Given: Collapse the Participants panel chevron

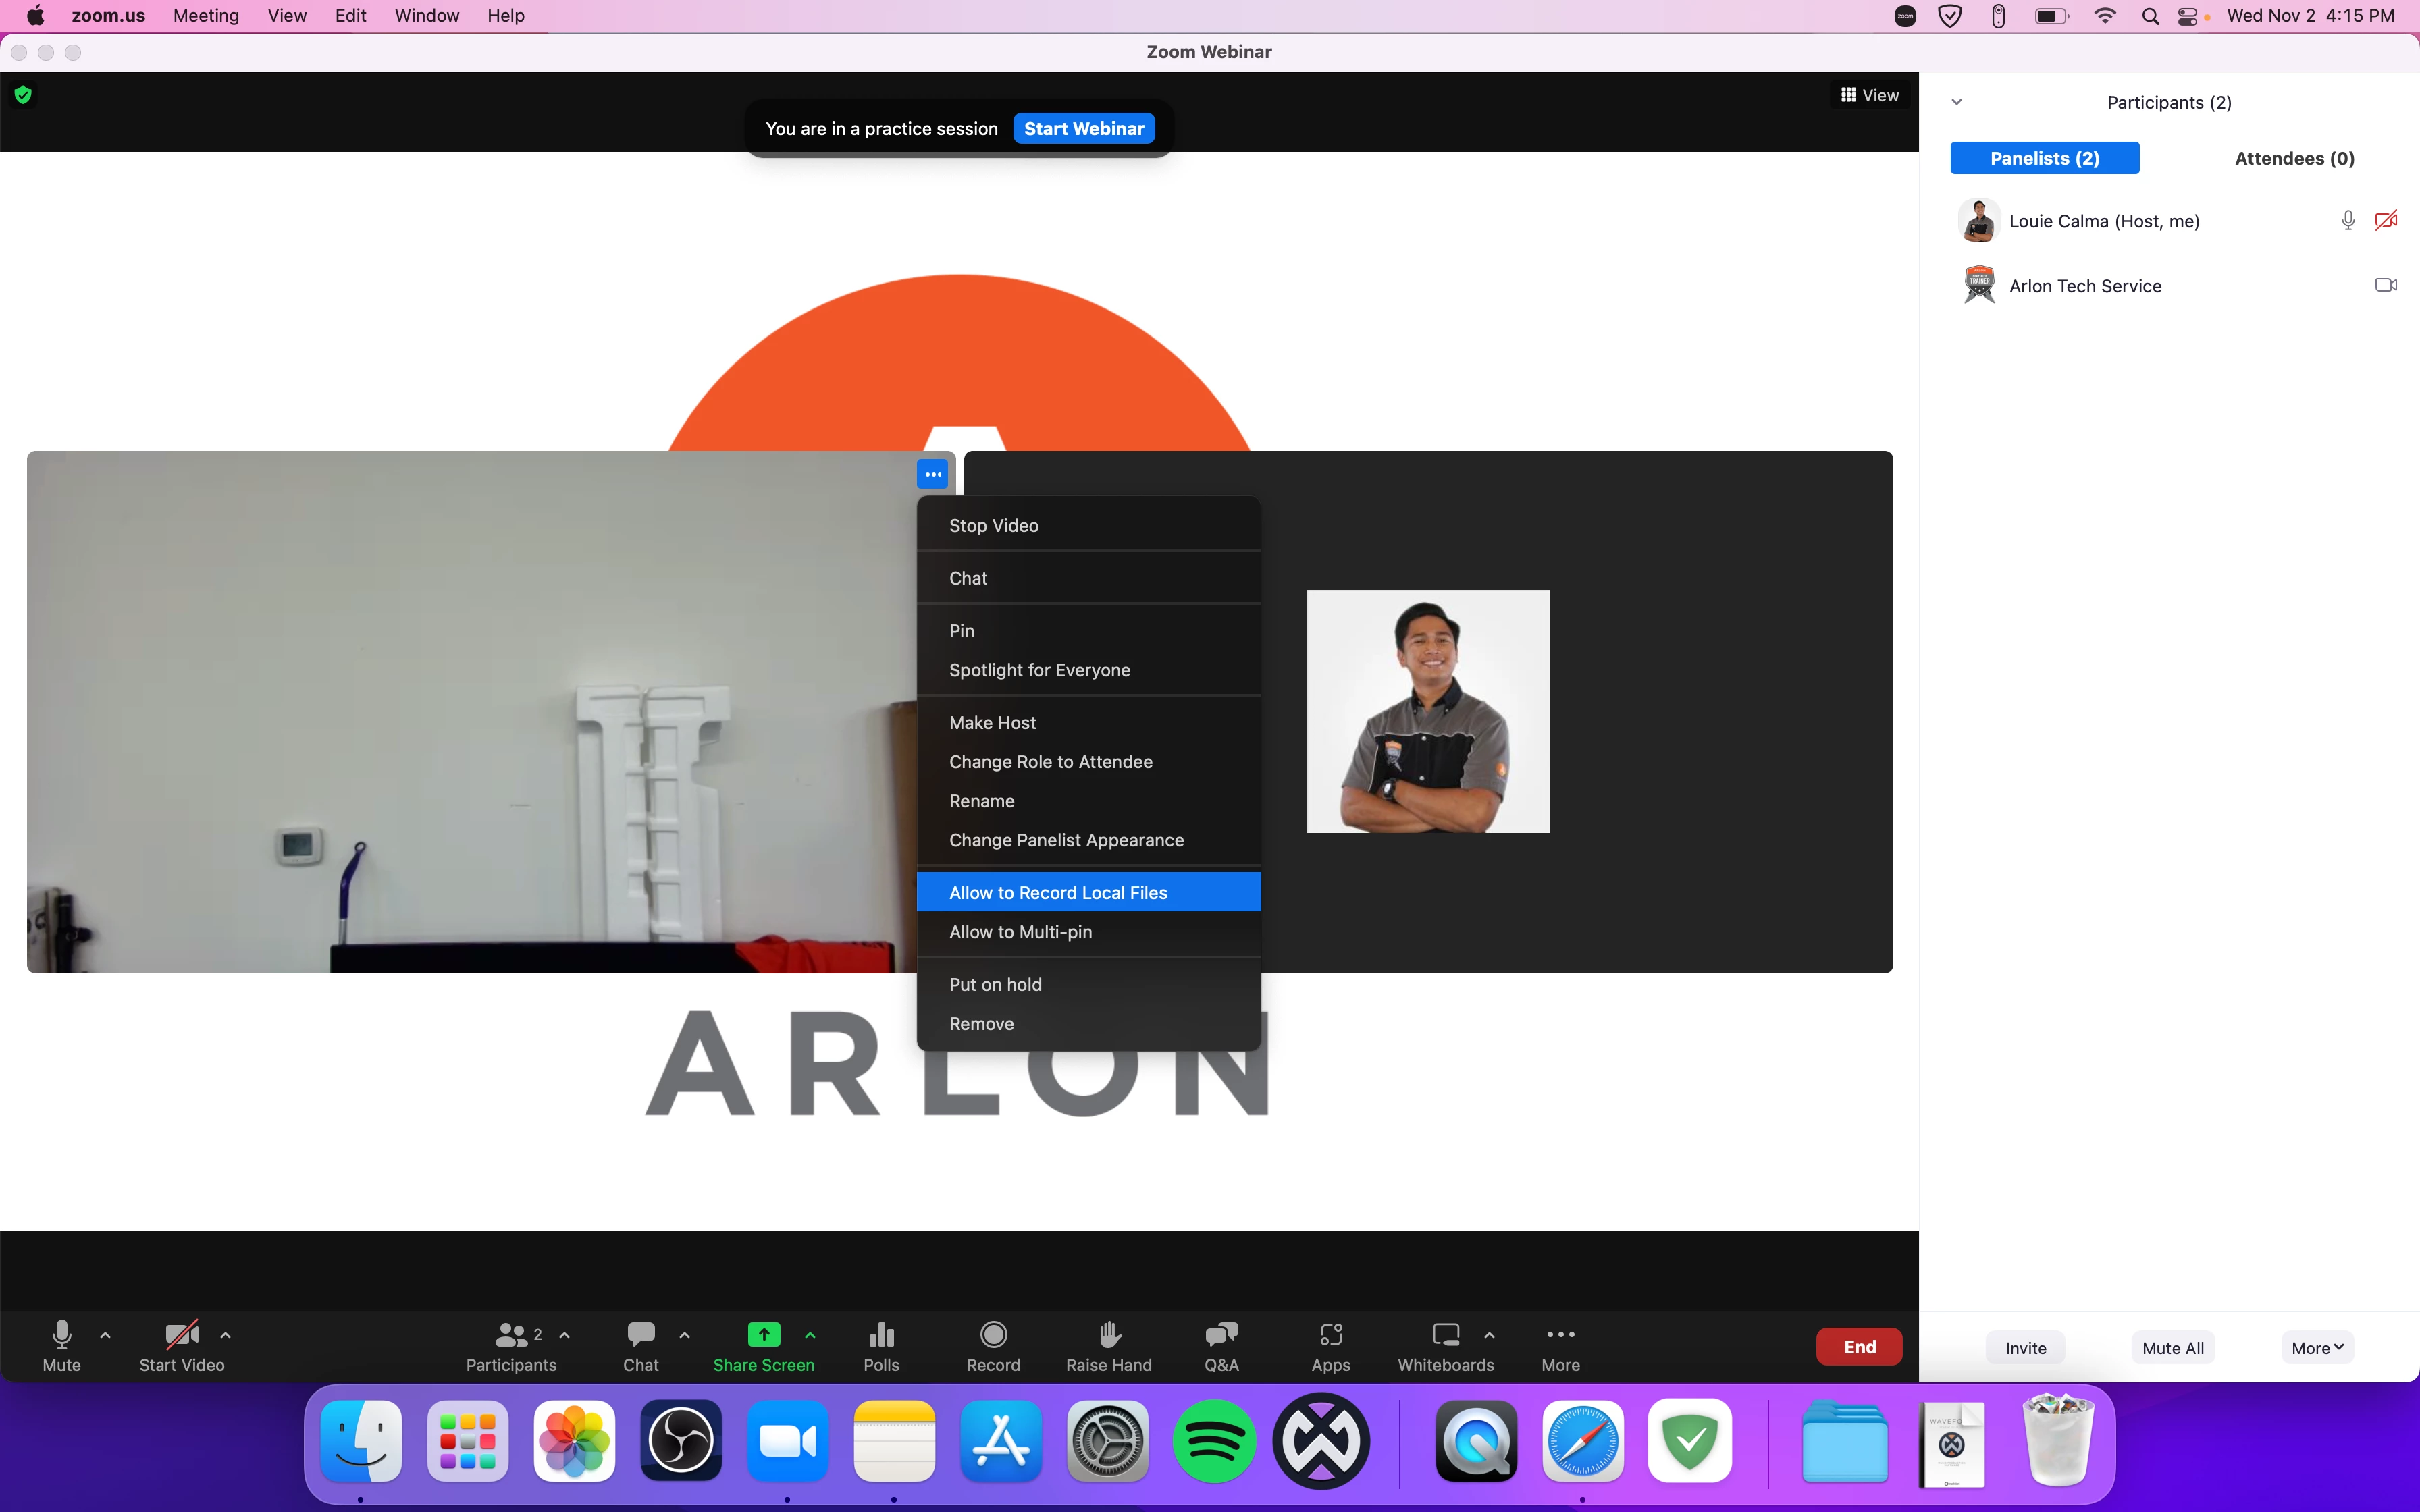Looking at the screenshot, I should pos(1957,102).
